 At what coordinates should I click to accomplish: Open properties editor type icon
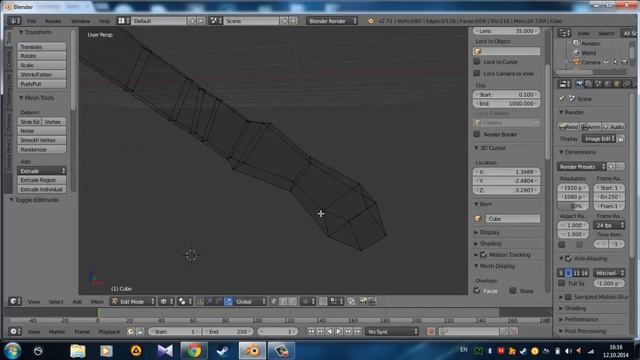tap(564, 84)
